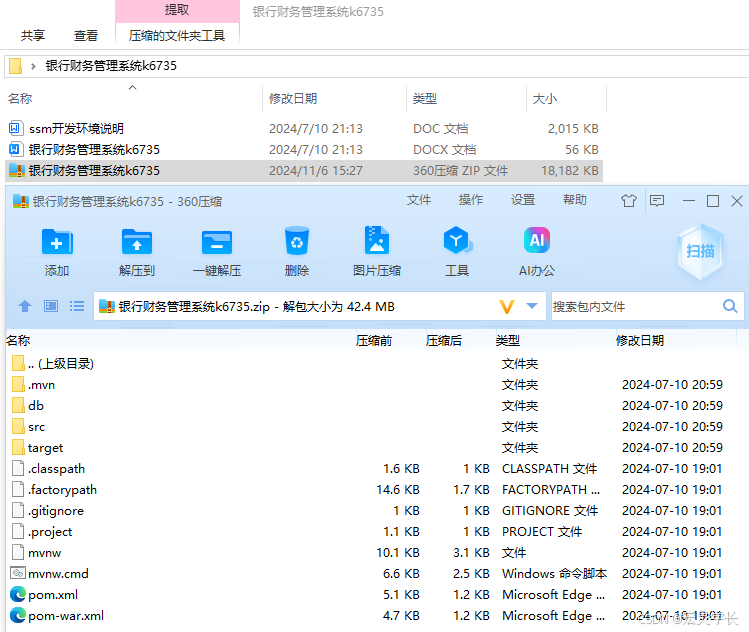Expand the archive path dropdown arrow
Image resolution: width=749 pixels, height=632 pixels.
pyautogui.click(x=532, y=306)
